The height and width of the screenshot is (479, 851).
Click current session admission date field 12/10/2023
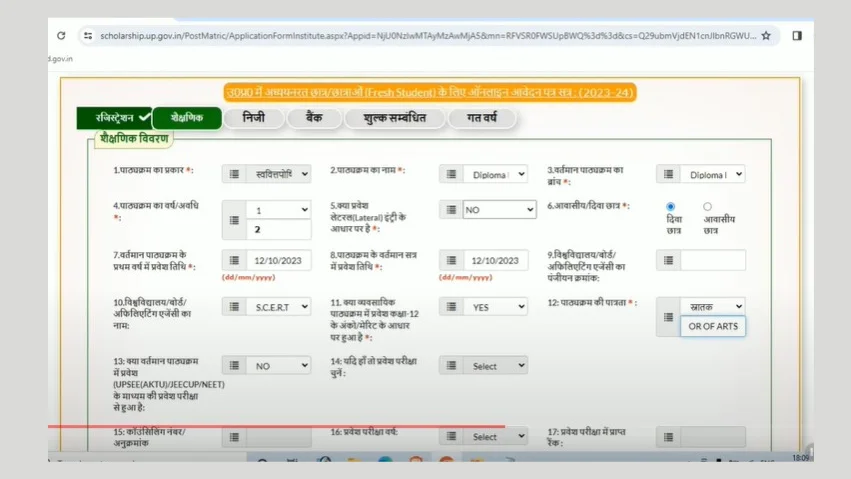tap(496, 260)
